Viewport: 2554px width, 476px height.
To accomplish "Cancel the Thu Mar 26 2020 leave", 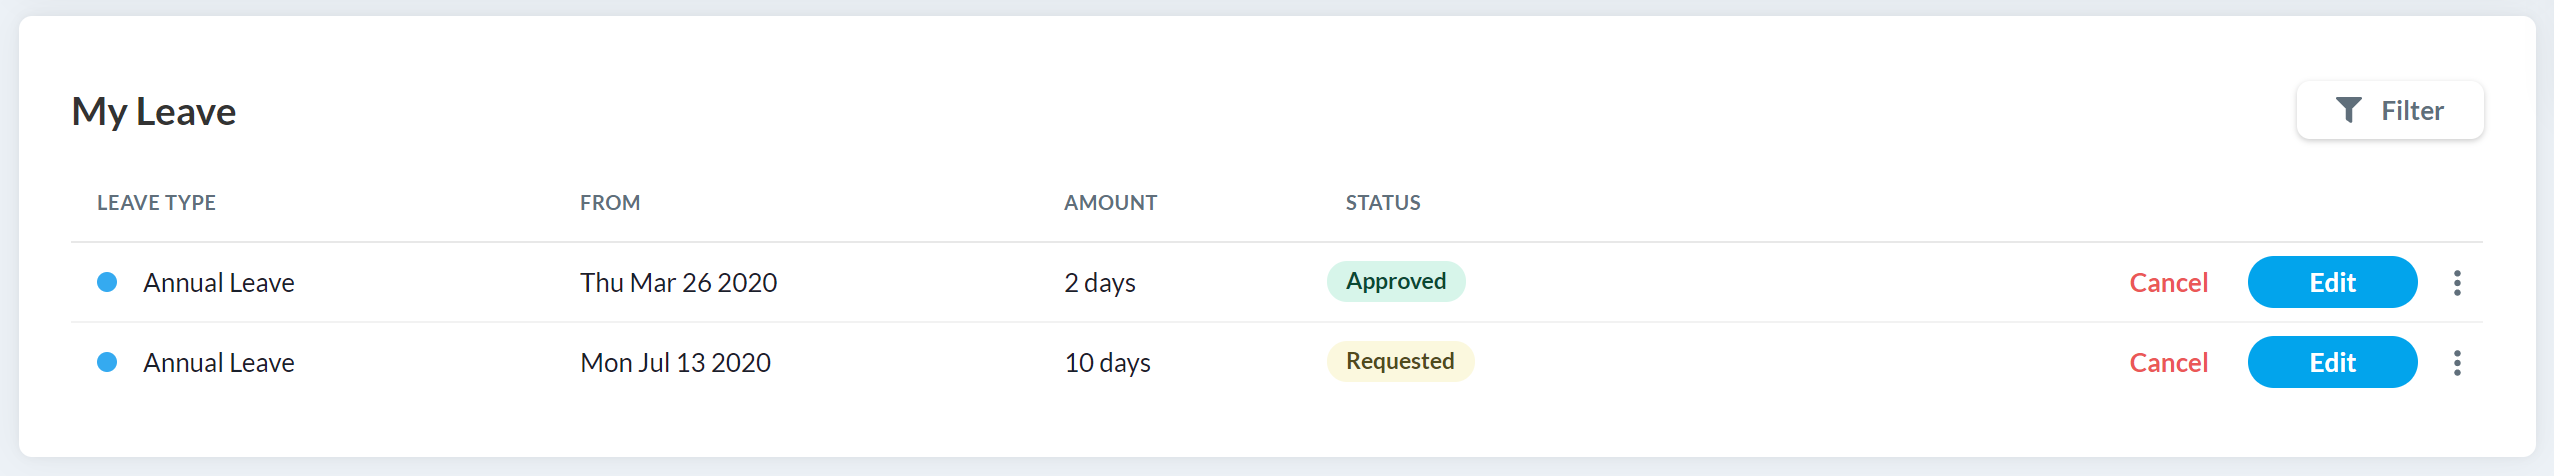I will coord(2168,283).
